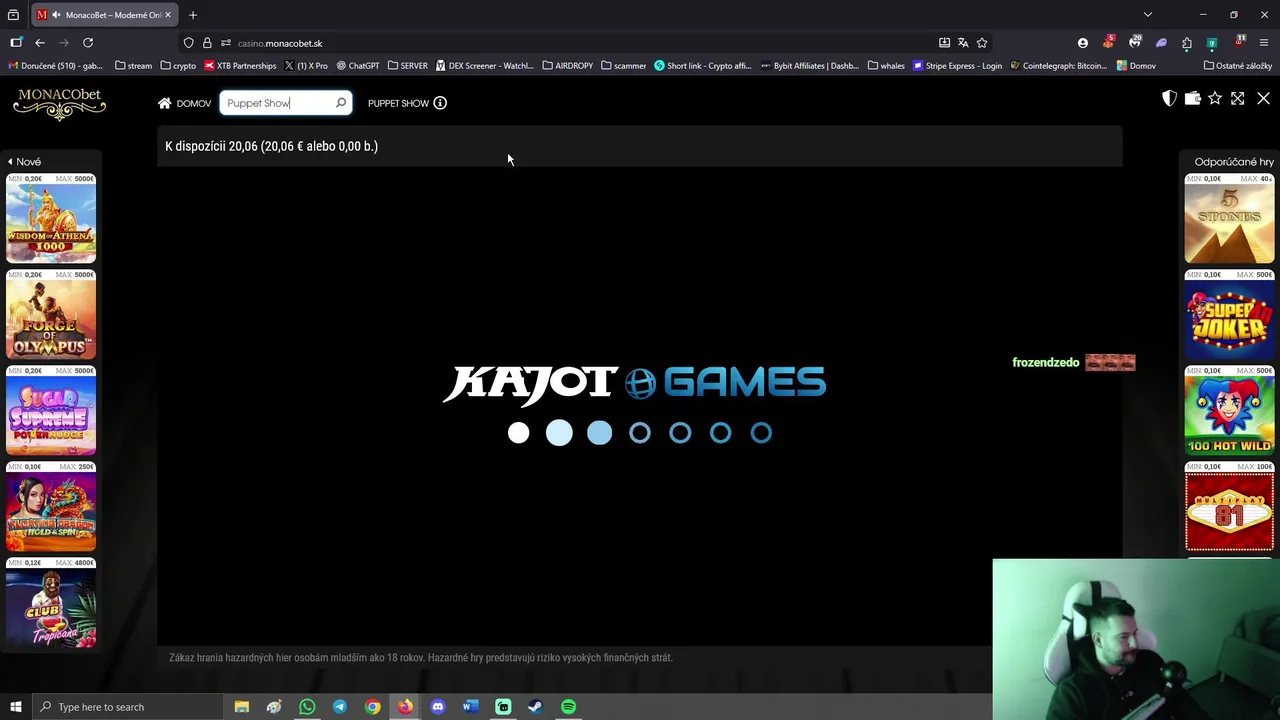The image size is (1280, 720).
Task: Open the AIRDROPY bookmarks folder
Action: click(x=568, y=66)
